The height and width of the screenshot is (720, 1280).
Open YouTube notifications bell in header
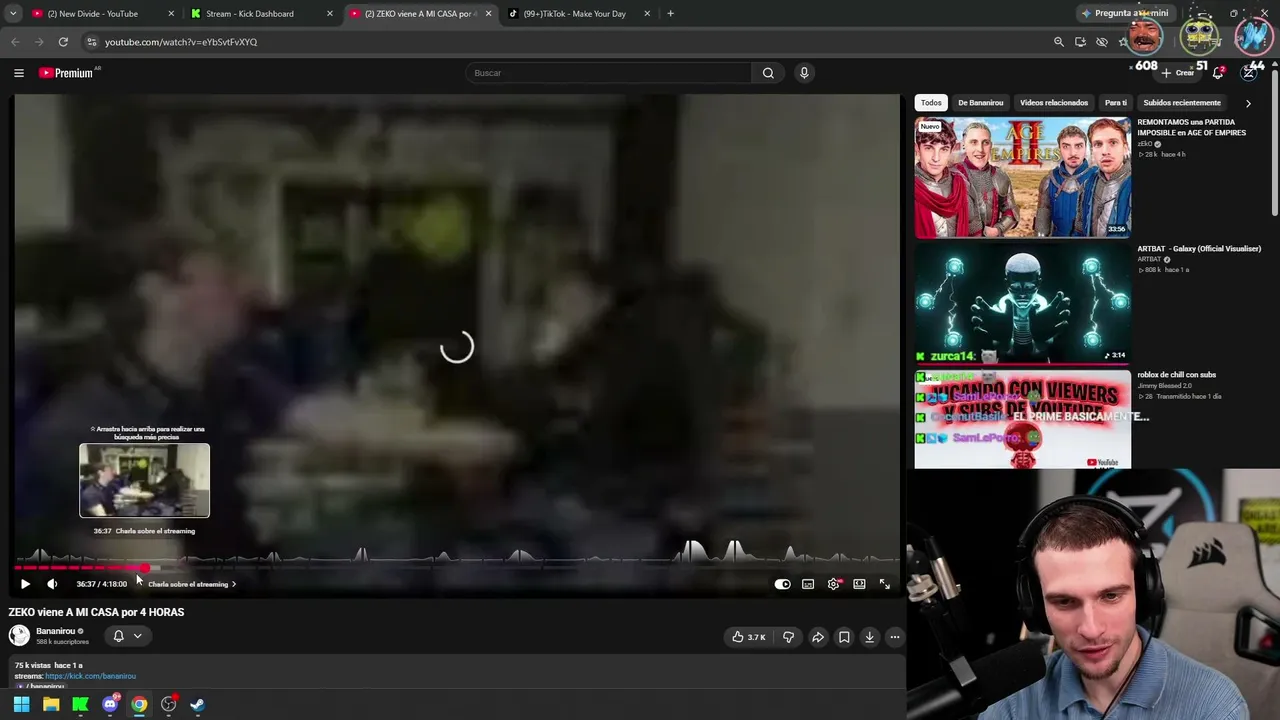tap(1218, 73)
